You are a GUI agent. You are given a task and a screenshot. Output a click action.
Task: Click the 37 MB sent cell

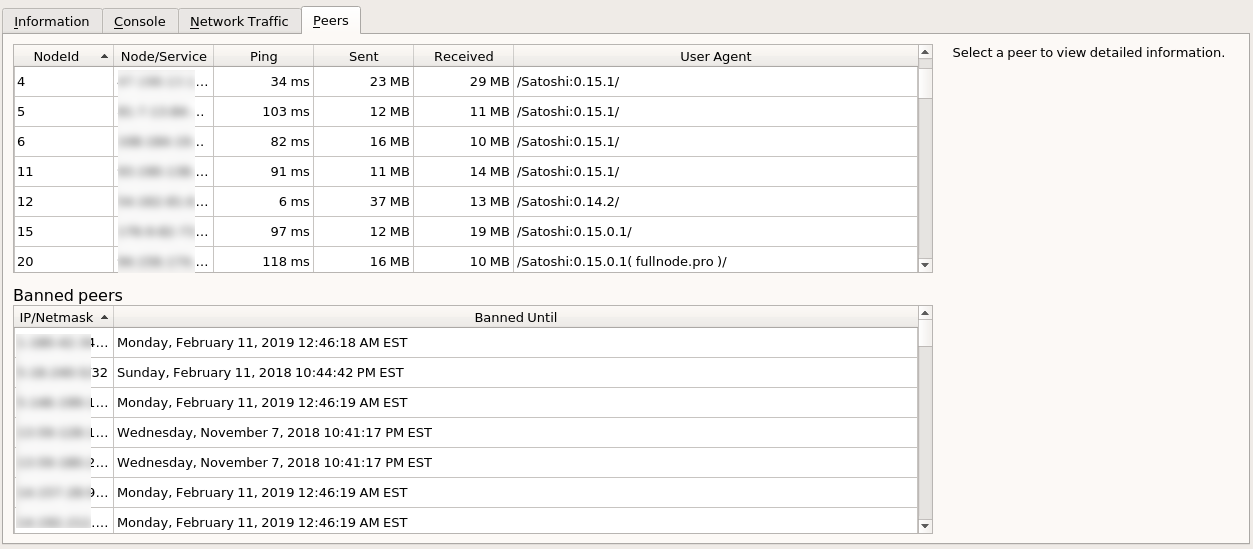point(363,202)
